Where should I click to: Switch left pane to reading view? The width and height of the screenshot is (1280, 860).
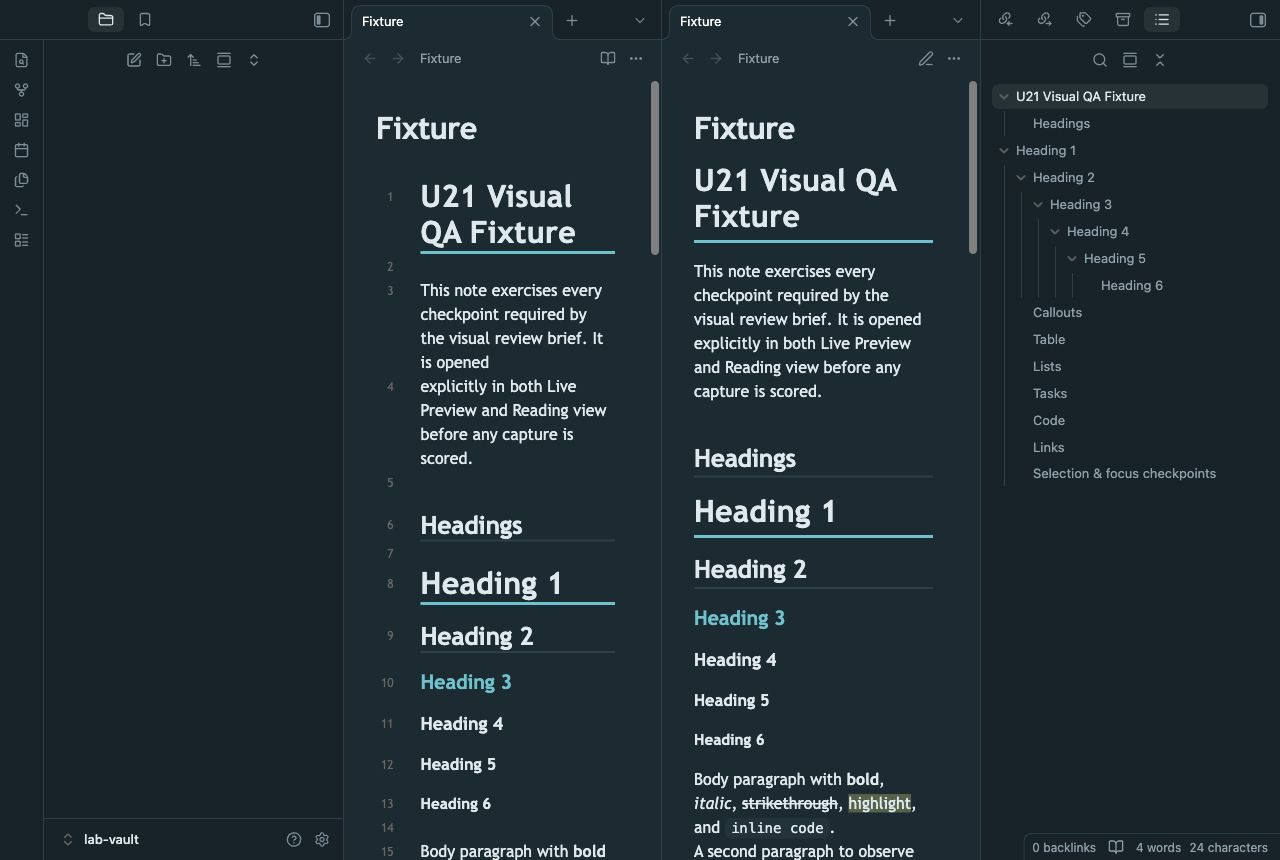(x=608, y=58)
